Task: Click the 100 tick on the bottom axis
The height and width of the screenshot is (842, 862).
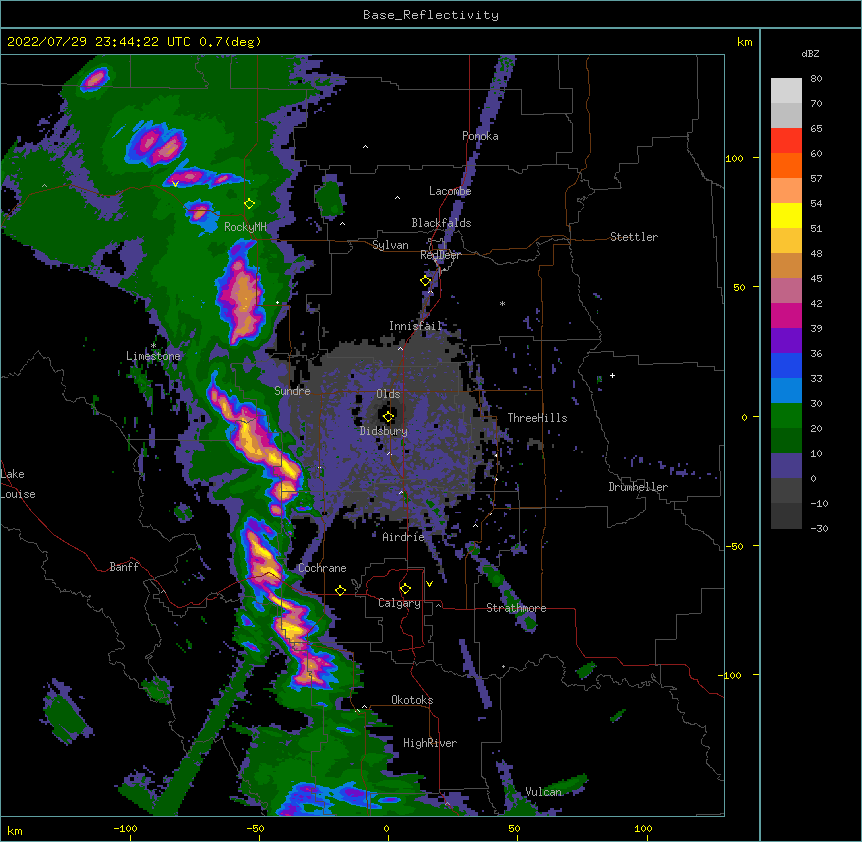Action: tap(643, 828)
